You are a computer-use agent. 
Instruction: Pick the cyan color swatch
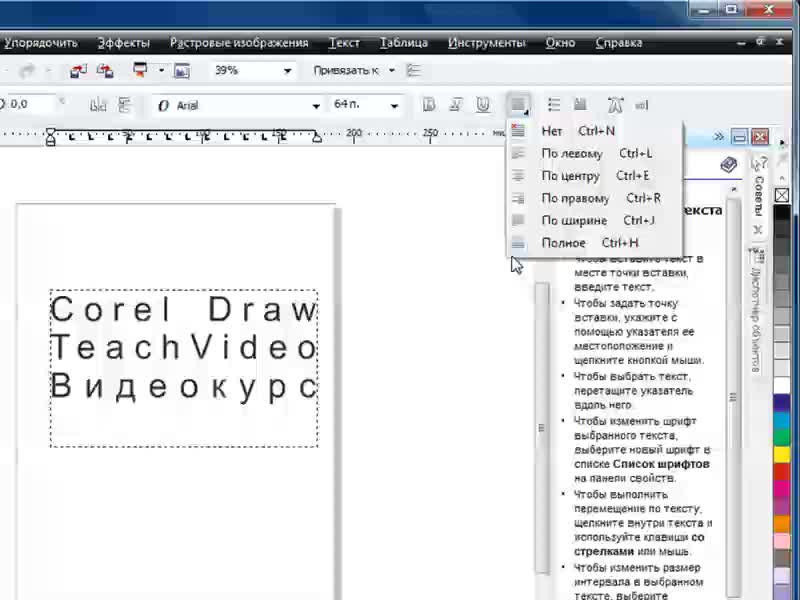pyautogui.click(x=782, y=420)
